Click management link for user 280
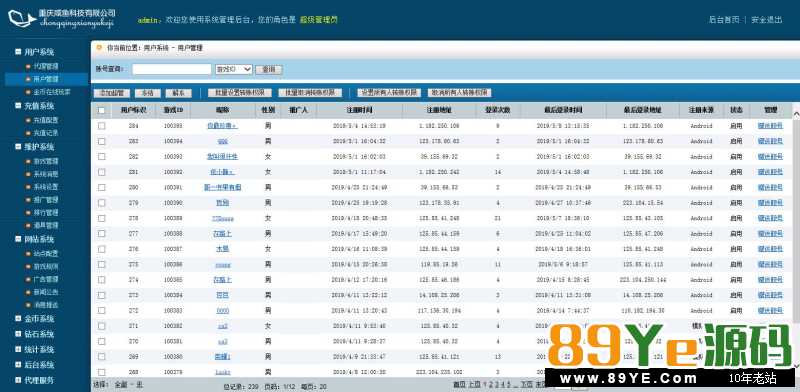800x392 pixels. coord(770,187)
